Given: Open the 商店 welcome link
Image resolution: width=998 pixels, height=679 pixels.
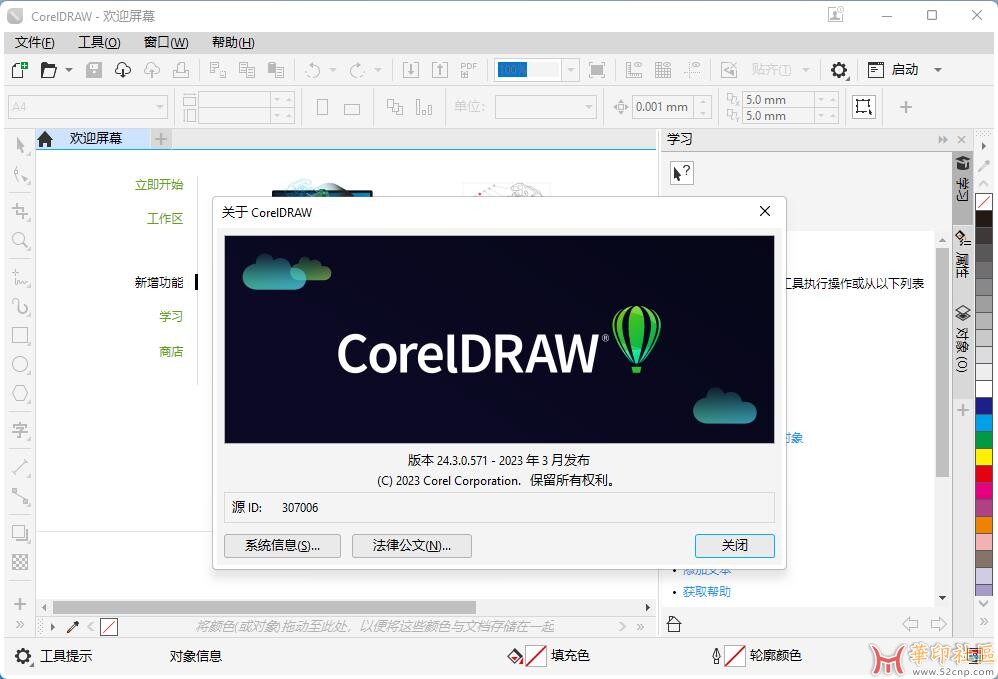Looking at the screenshot, I should pos(171,351).
